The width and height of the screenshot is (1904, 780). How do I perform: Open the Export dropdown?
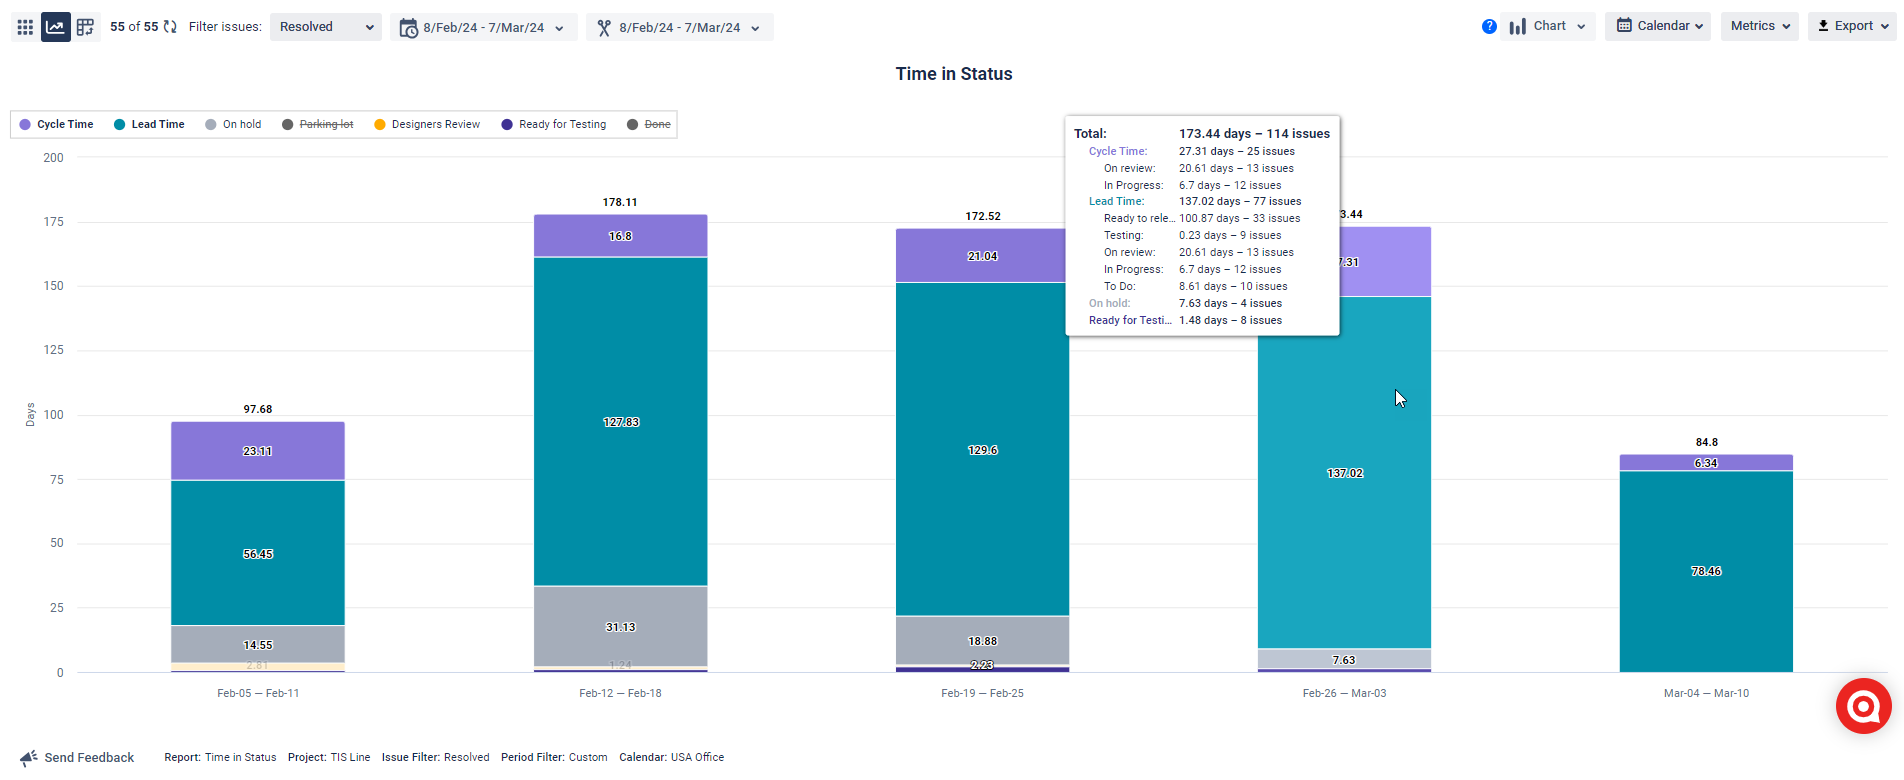coord(1851,26)
